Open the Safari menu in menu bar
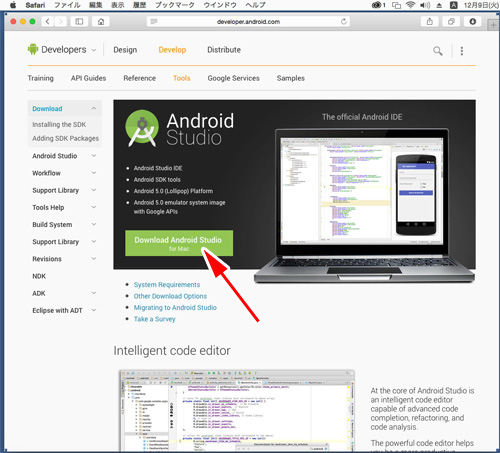Viewport: 500px width, 453px height. 35,5
